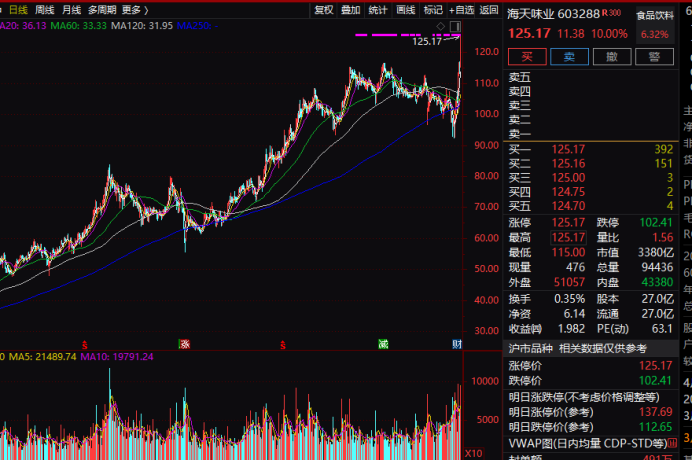Click 买四 bid price 124.75
Viewport: 693px width, 461px height.
(x=568, y=192)
